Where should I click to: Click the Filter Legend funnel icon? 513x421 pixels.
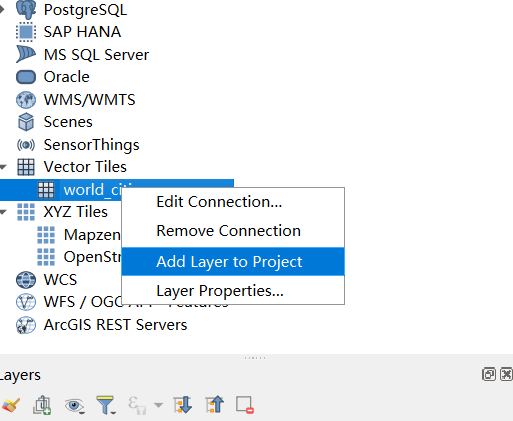point(106,405)
